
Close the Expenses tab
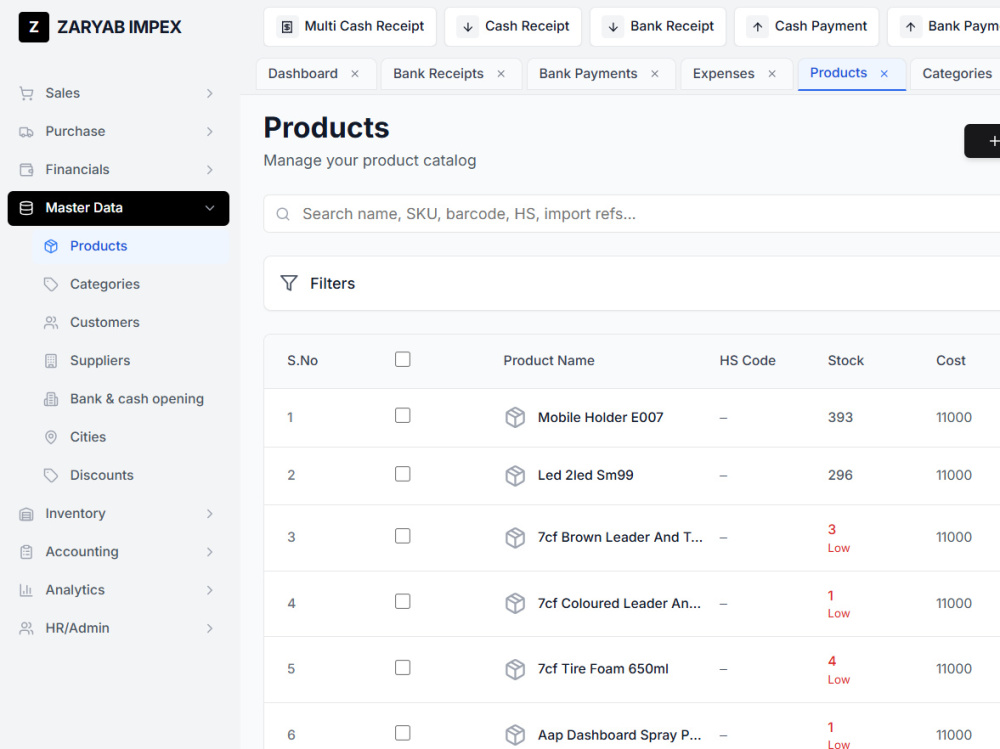pos(772,74)
